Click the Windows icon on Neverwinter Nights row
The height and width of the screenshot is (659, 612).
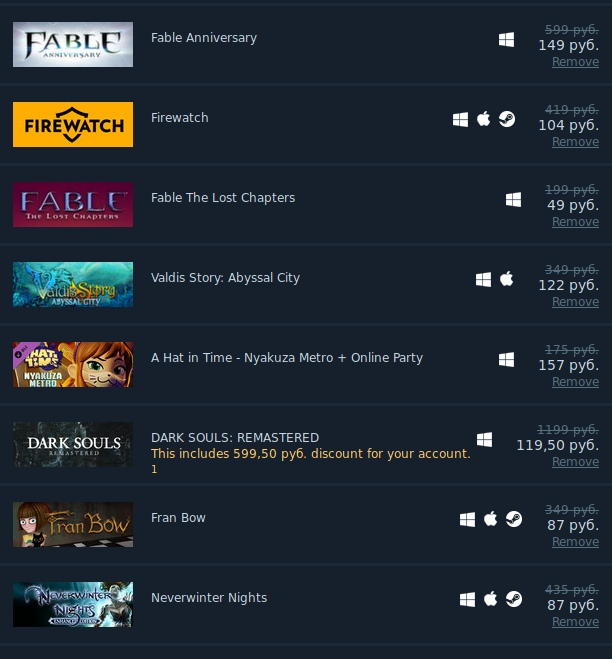click(x=467, y=600)
